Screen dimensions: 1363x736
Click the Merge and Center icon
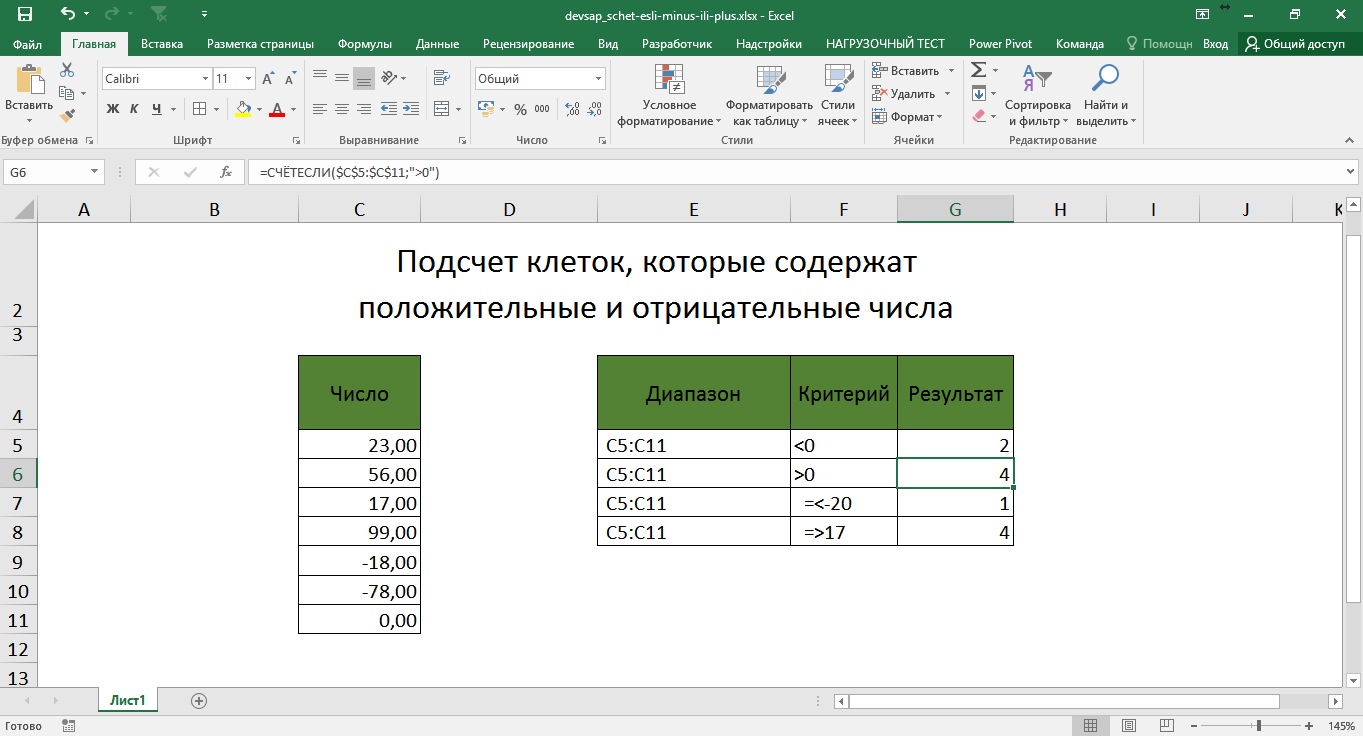pyautogui.click(x=440, y=109)
